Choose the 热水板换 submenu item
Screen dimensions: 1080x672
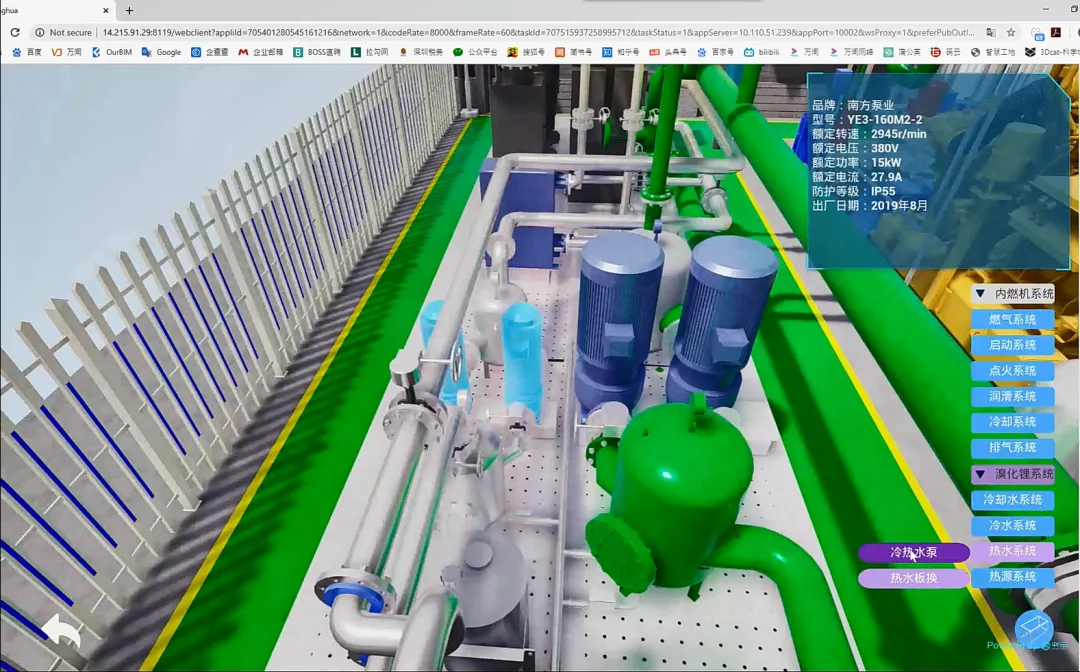(x=913, y=578)
